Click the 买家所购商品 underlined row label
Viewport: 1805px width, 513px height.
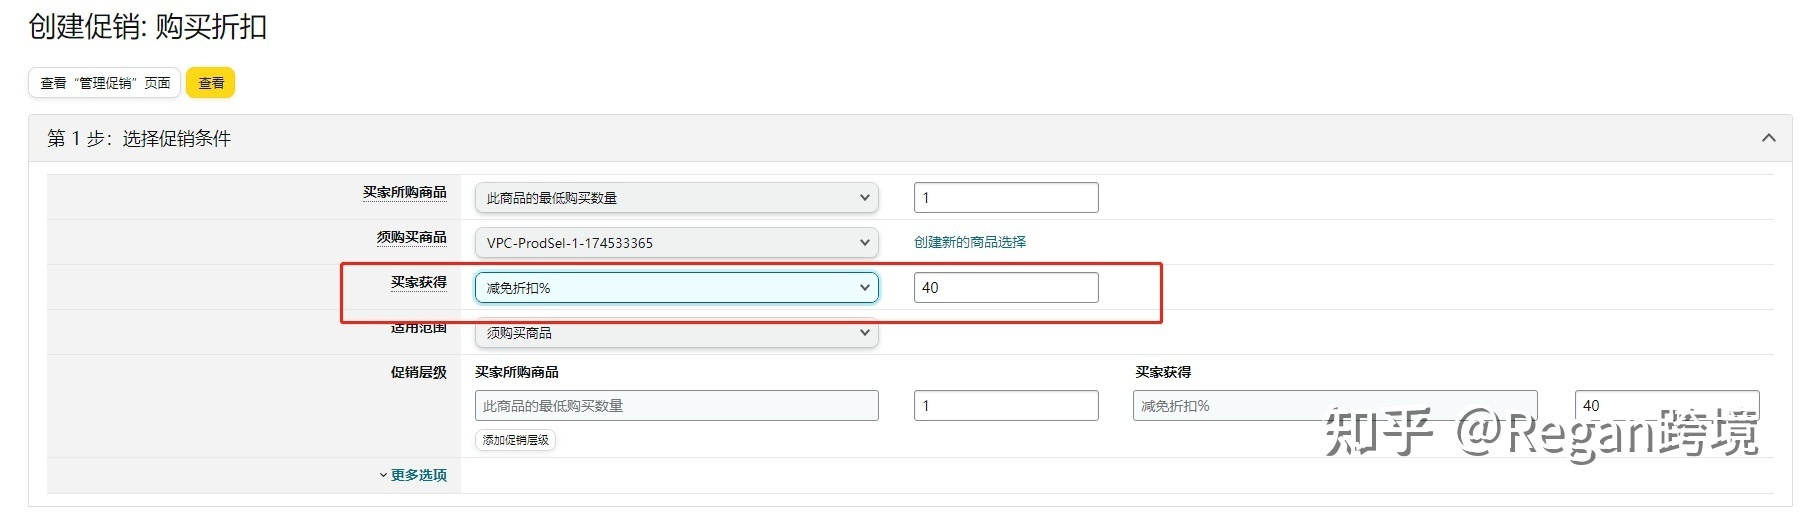pos(405,192)
